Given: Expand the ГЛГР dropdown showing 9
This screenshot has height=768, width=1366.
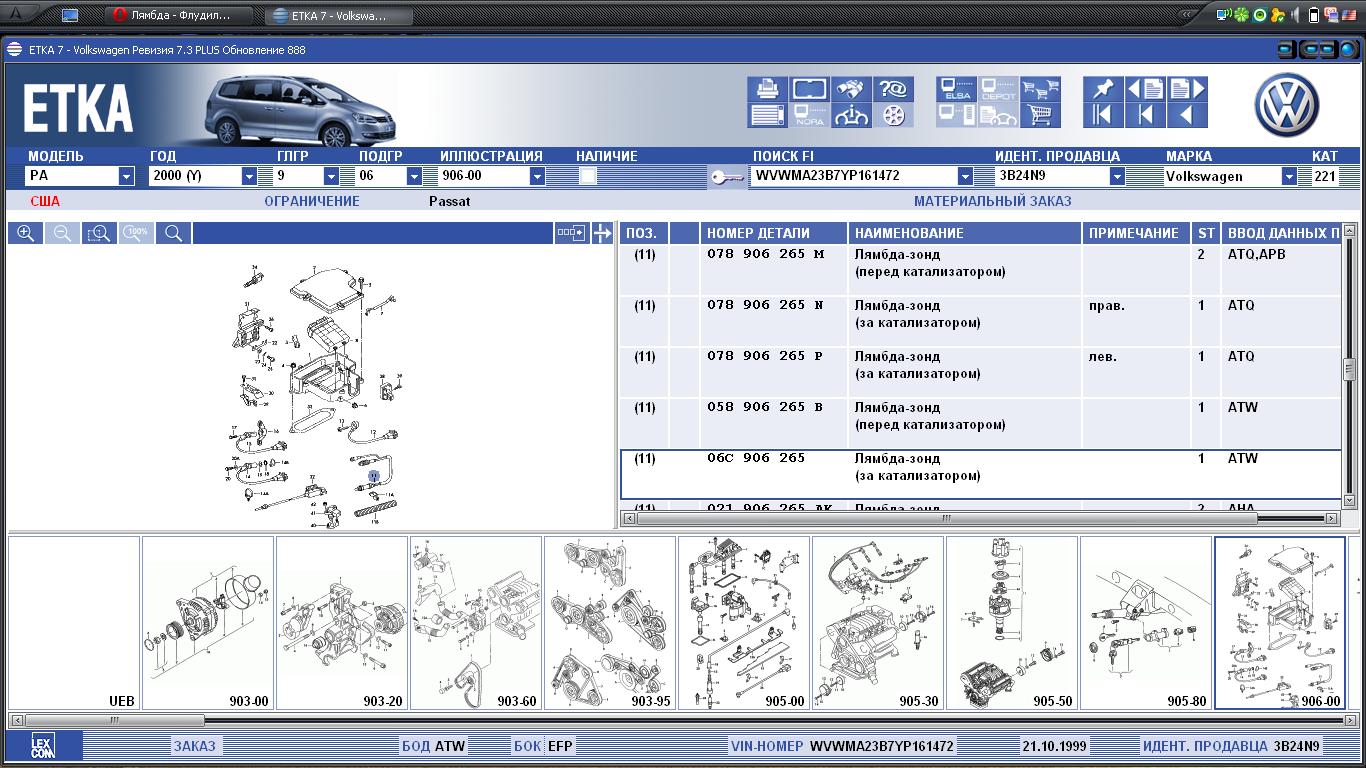Looking at the screenshot, I should coord(331,176).
